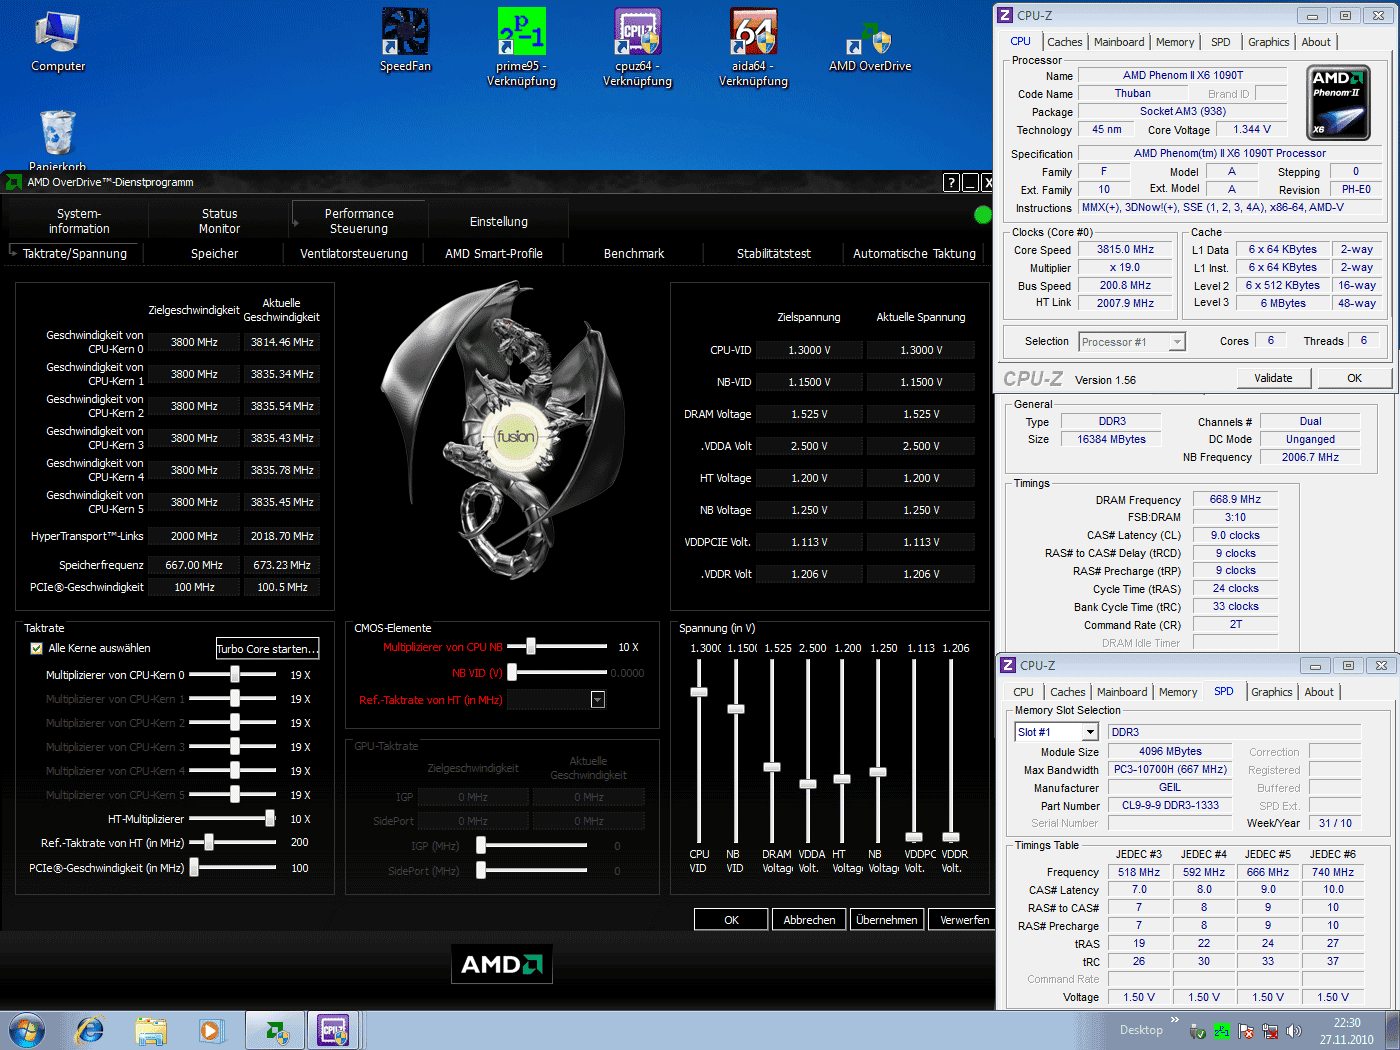Launch the aida64 desktop shortcut
The width and height of the screenshot is (1400, 1050).
[753, 47]
